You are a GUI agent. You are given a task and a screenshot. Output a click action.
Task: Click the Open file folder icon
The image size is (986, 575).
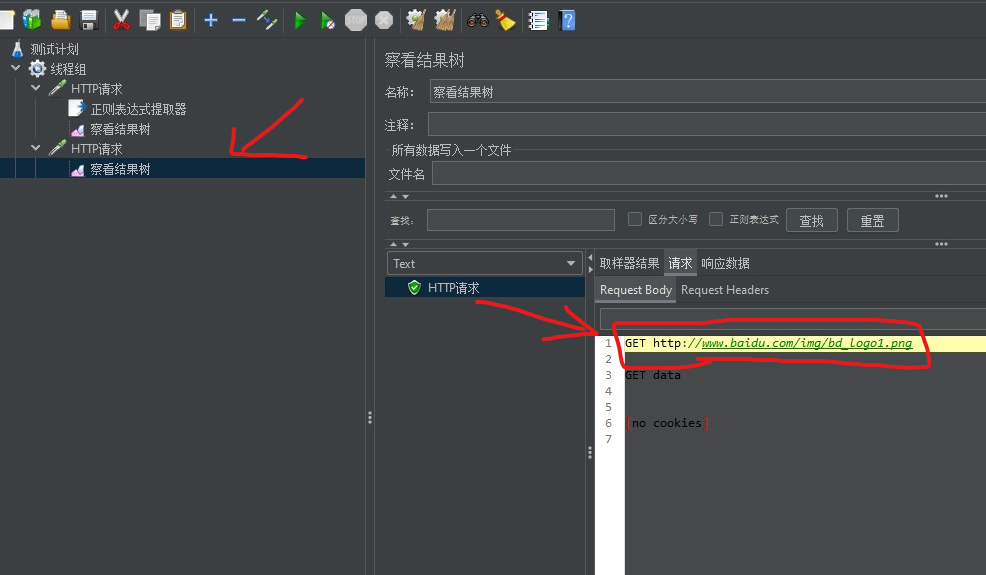pyautogui.click(x=60, y=20)
